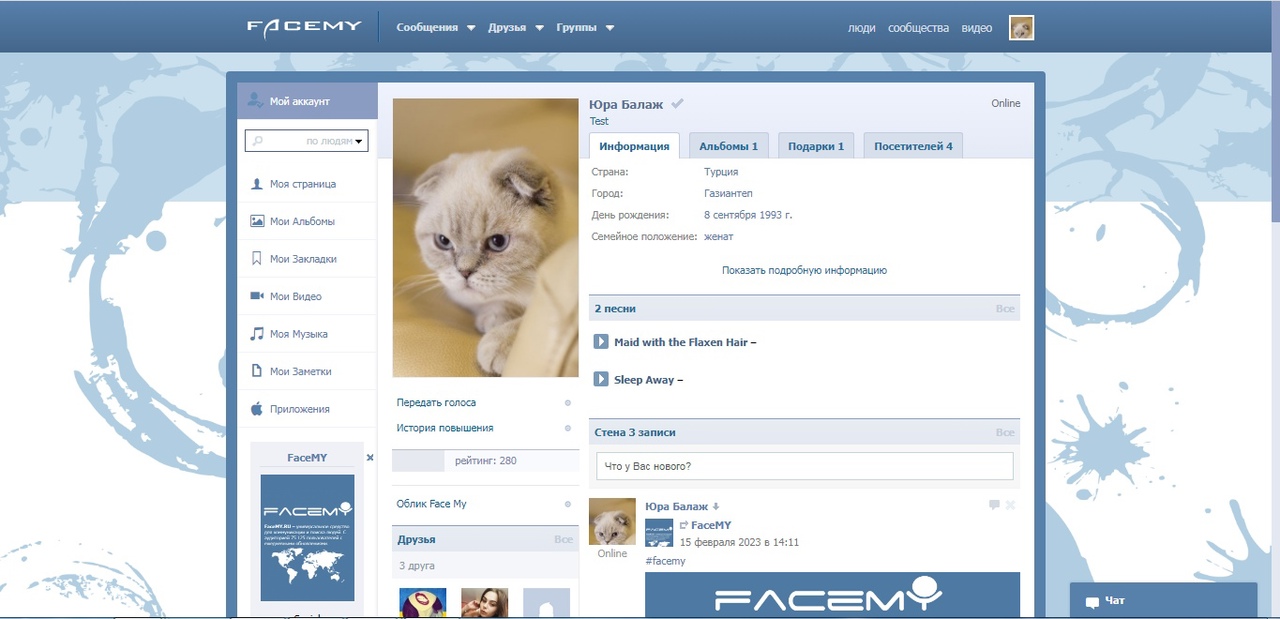Click the comment icon on the wall post
Image resolution: width=1280 pixels, height=619 pixels.
coord(993,505)
